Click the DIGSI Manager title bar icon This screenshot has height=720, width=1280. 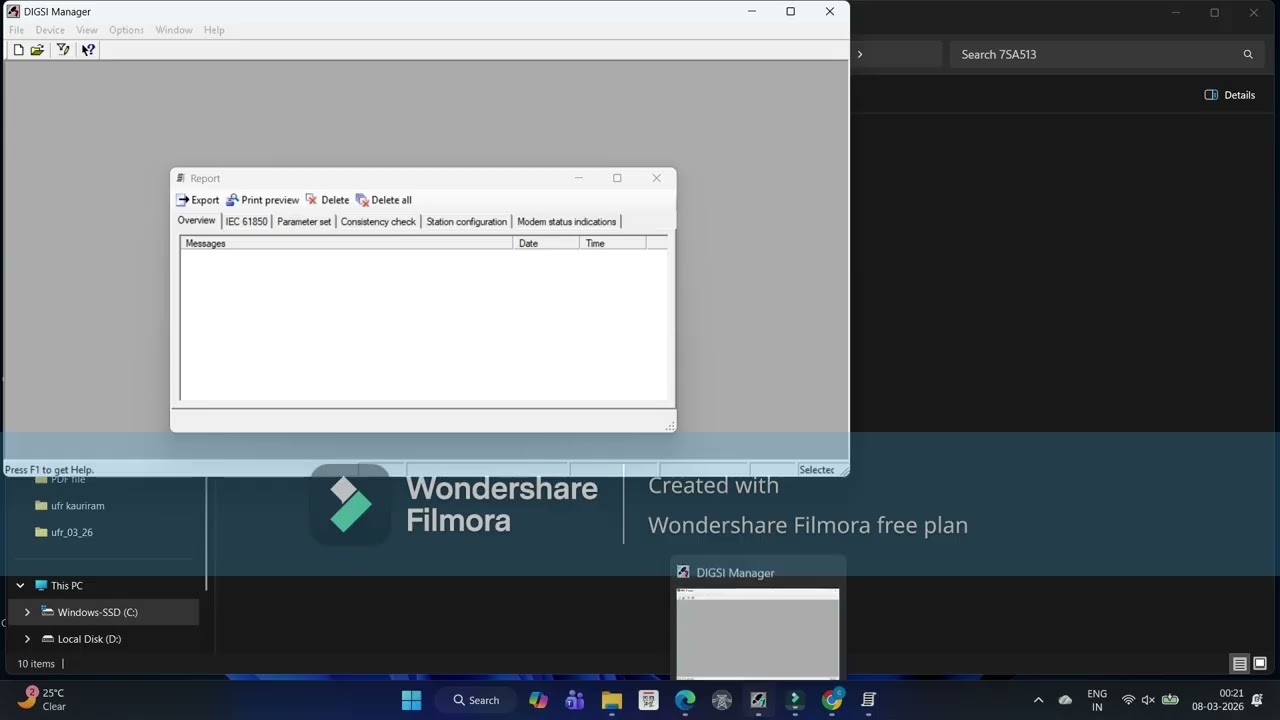pyautogui.click(x=13, y=12)
